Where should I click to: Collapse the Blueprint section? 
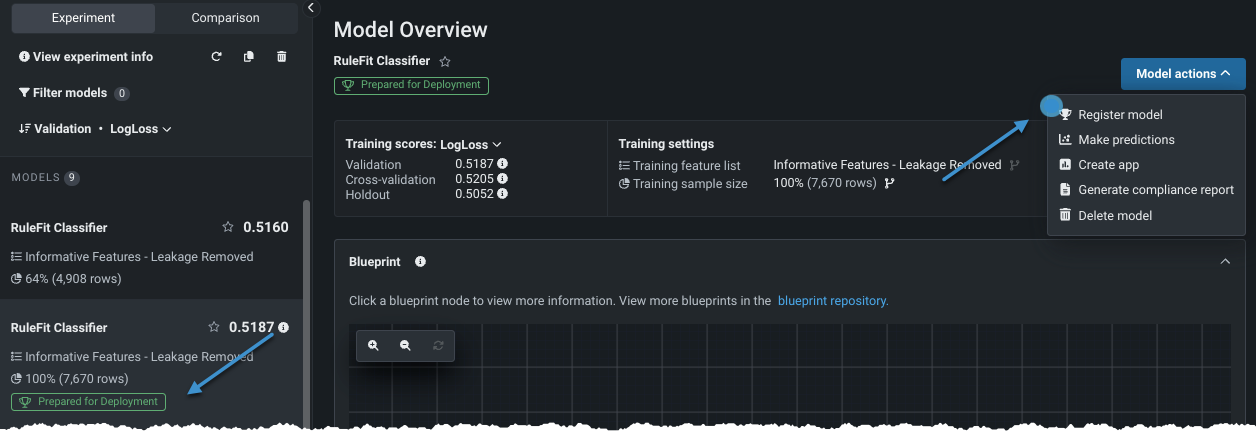click(x=1225, y=262)
